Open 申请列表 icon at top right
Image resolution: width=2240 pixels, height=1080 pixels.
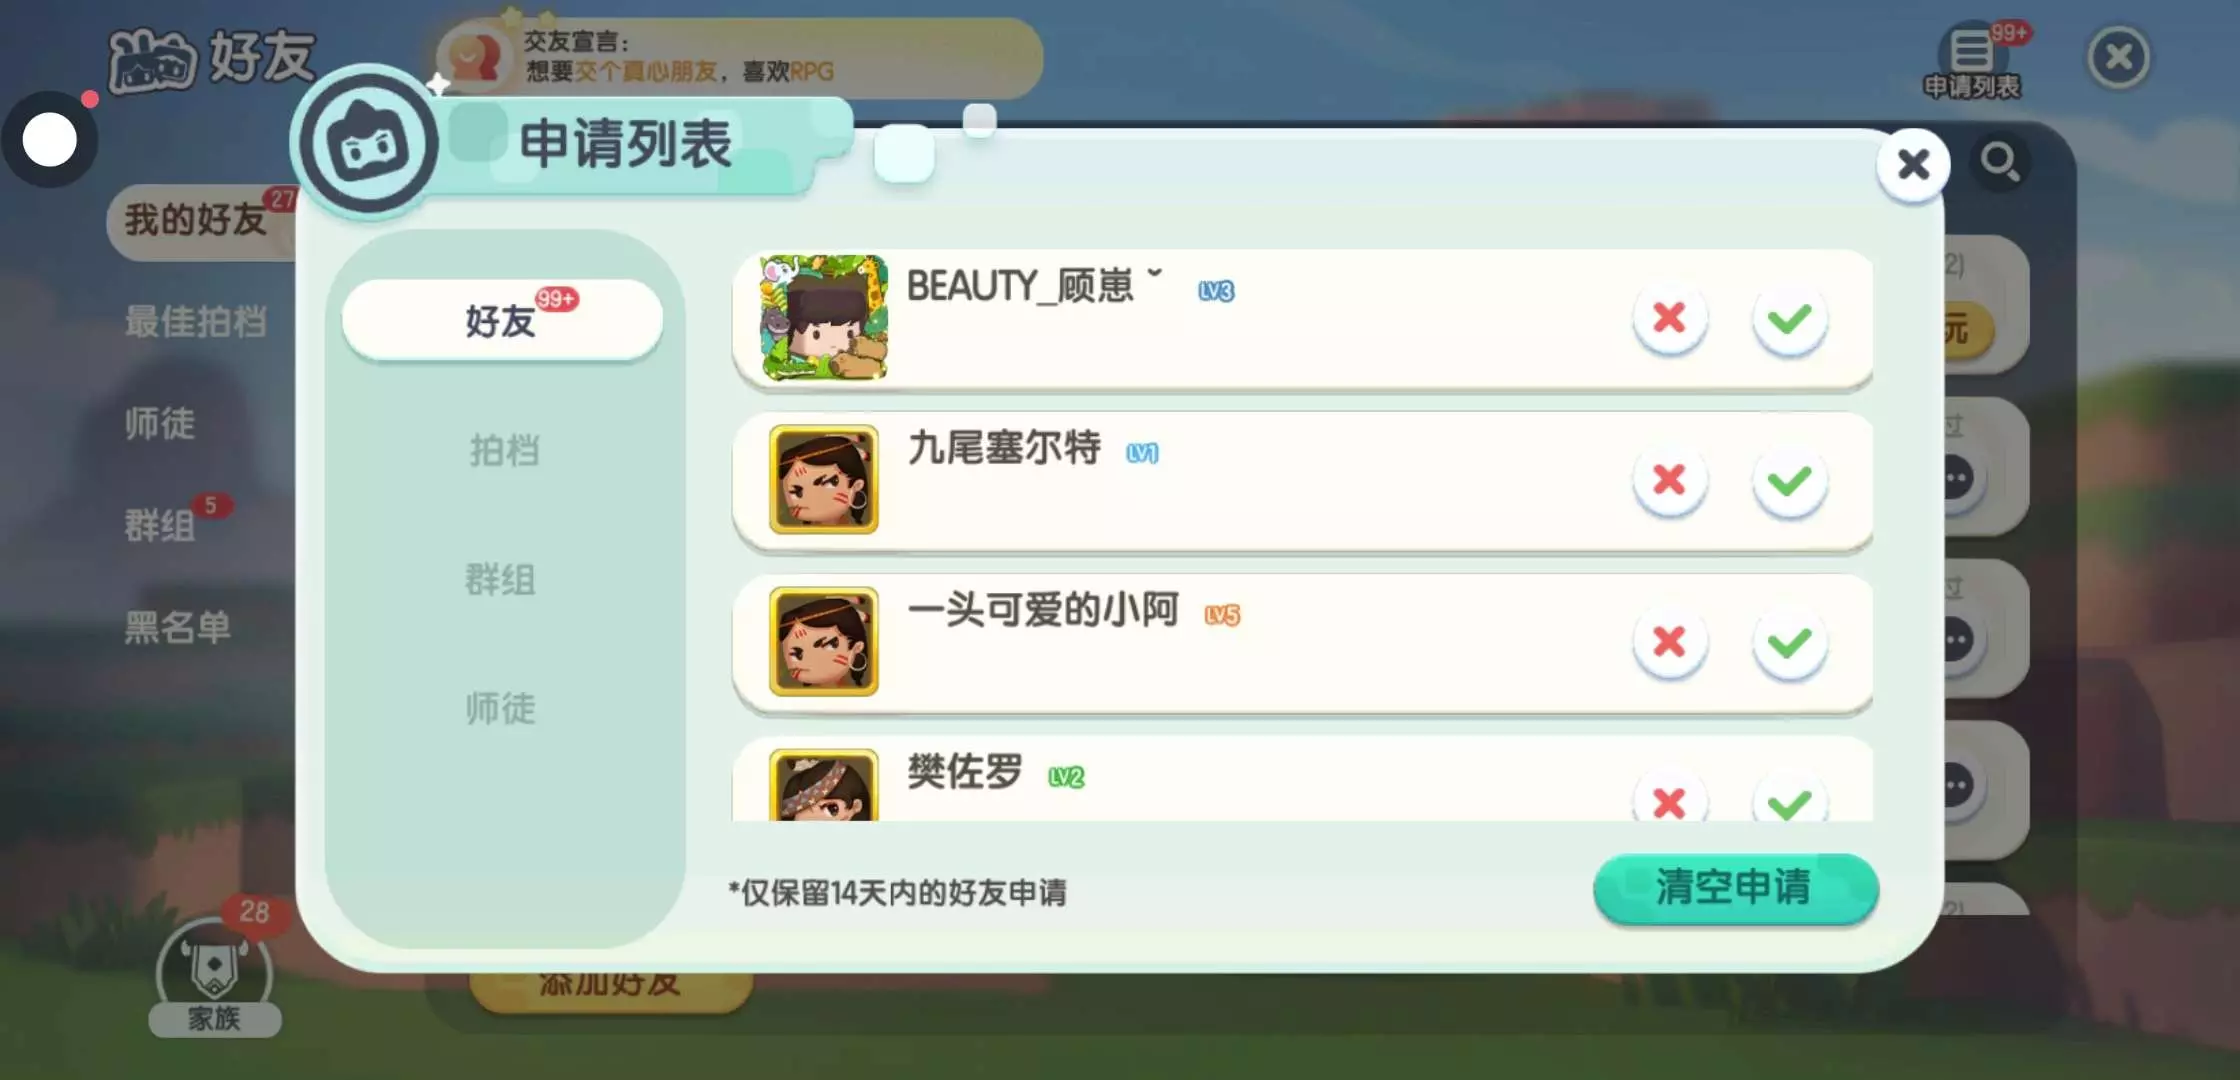tap(1972, 61)
